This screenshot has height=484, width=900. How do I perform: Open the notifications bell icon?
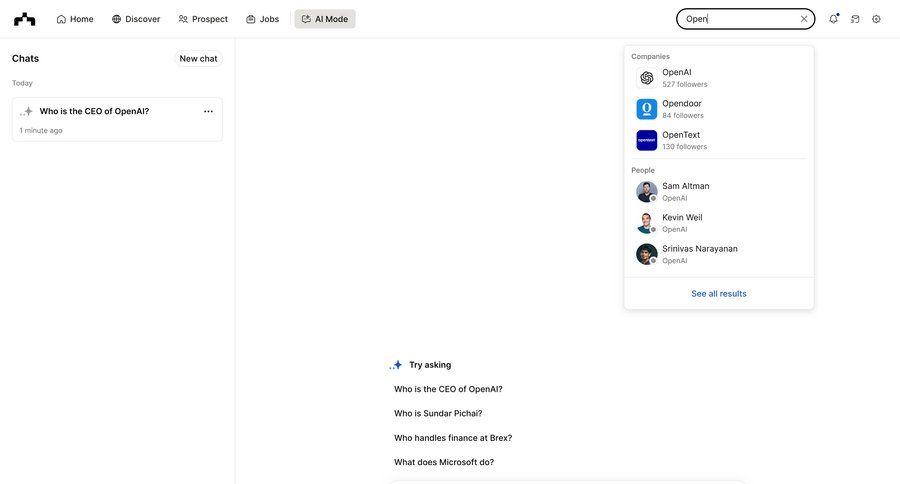click(833, 19)
